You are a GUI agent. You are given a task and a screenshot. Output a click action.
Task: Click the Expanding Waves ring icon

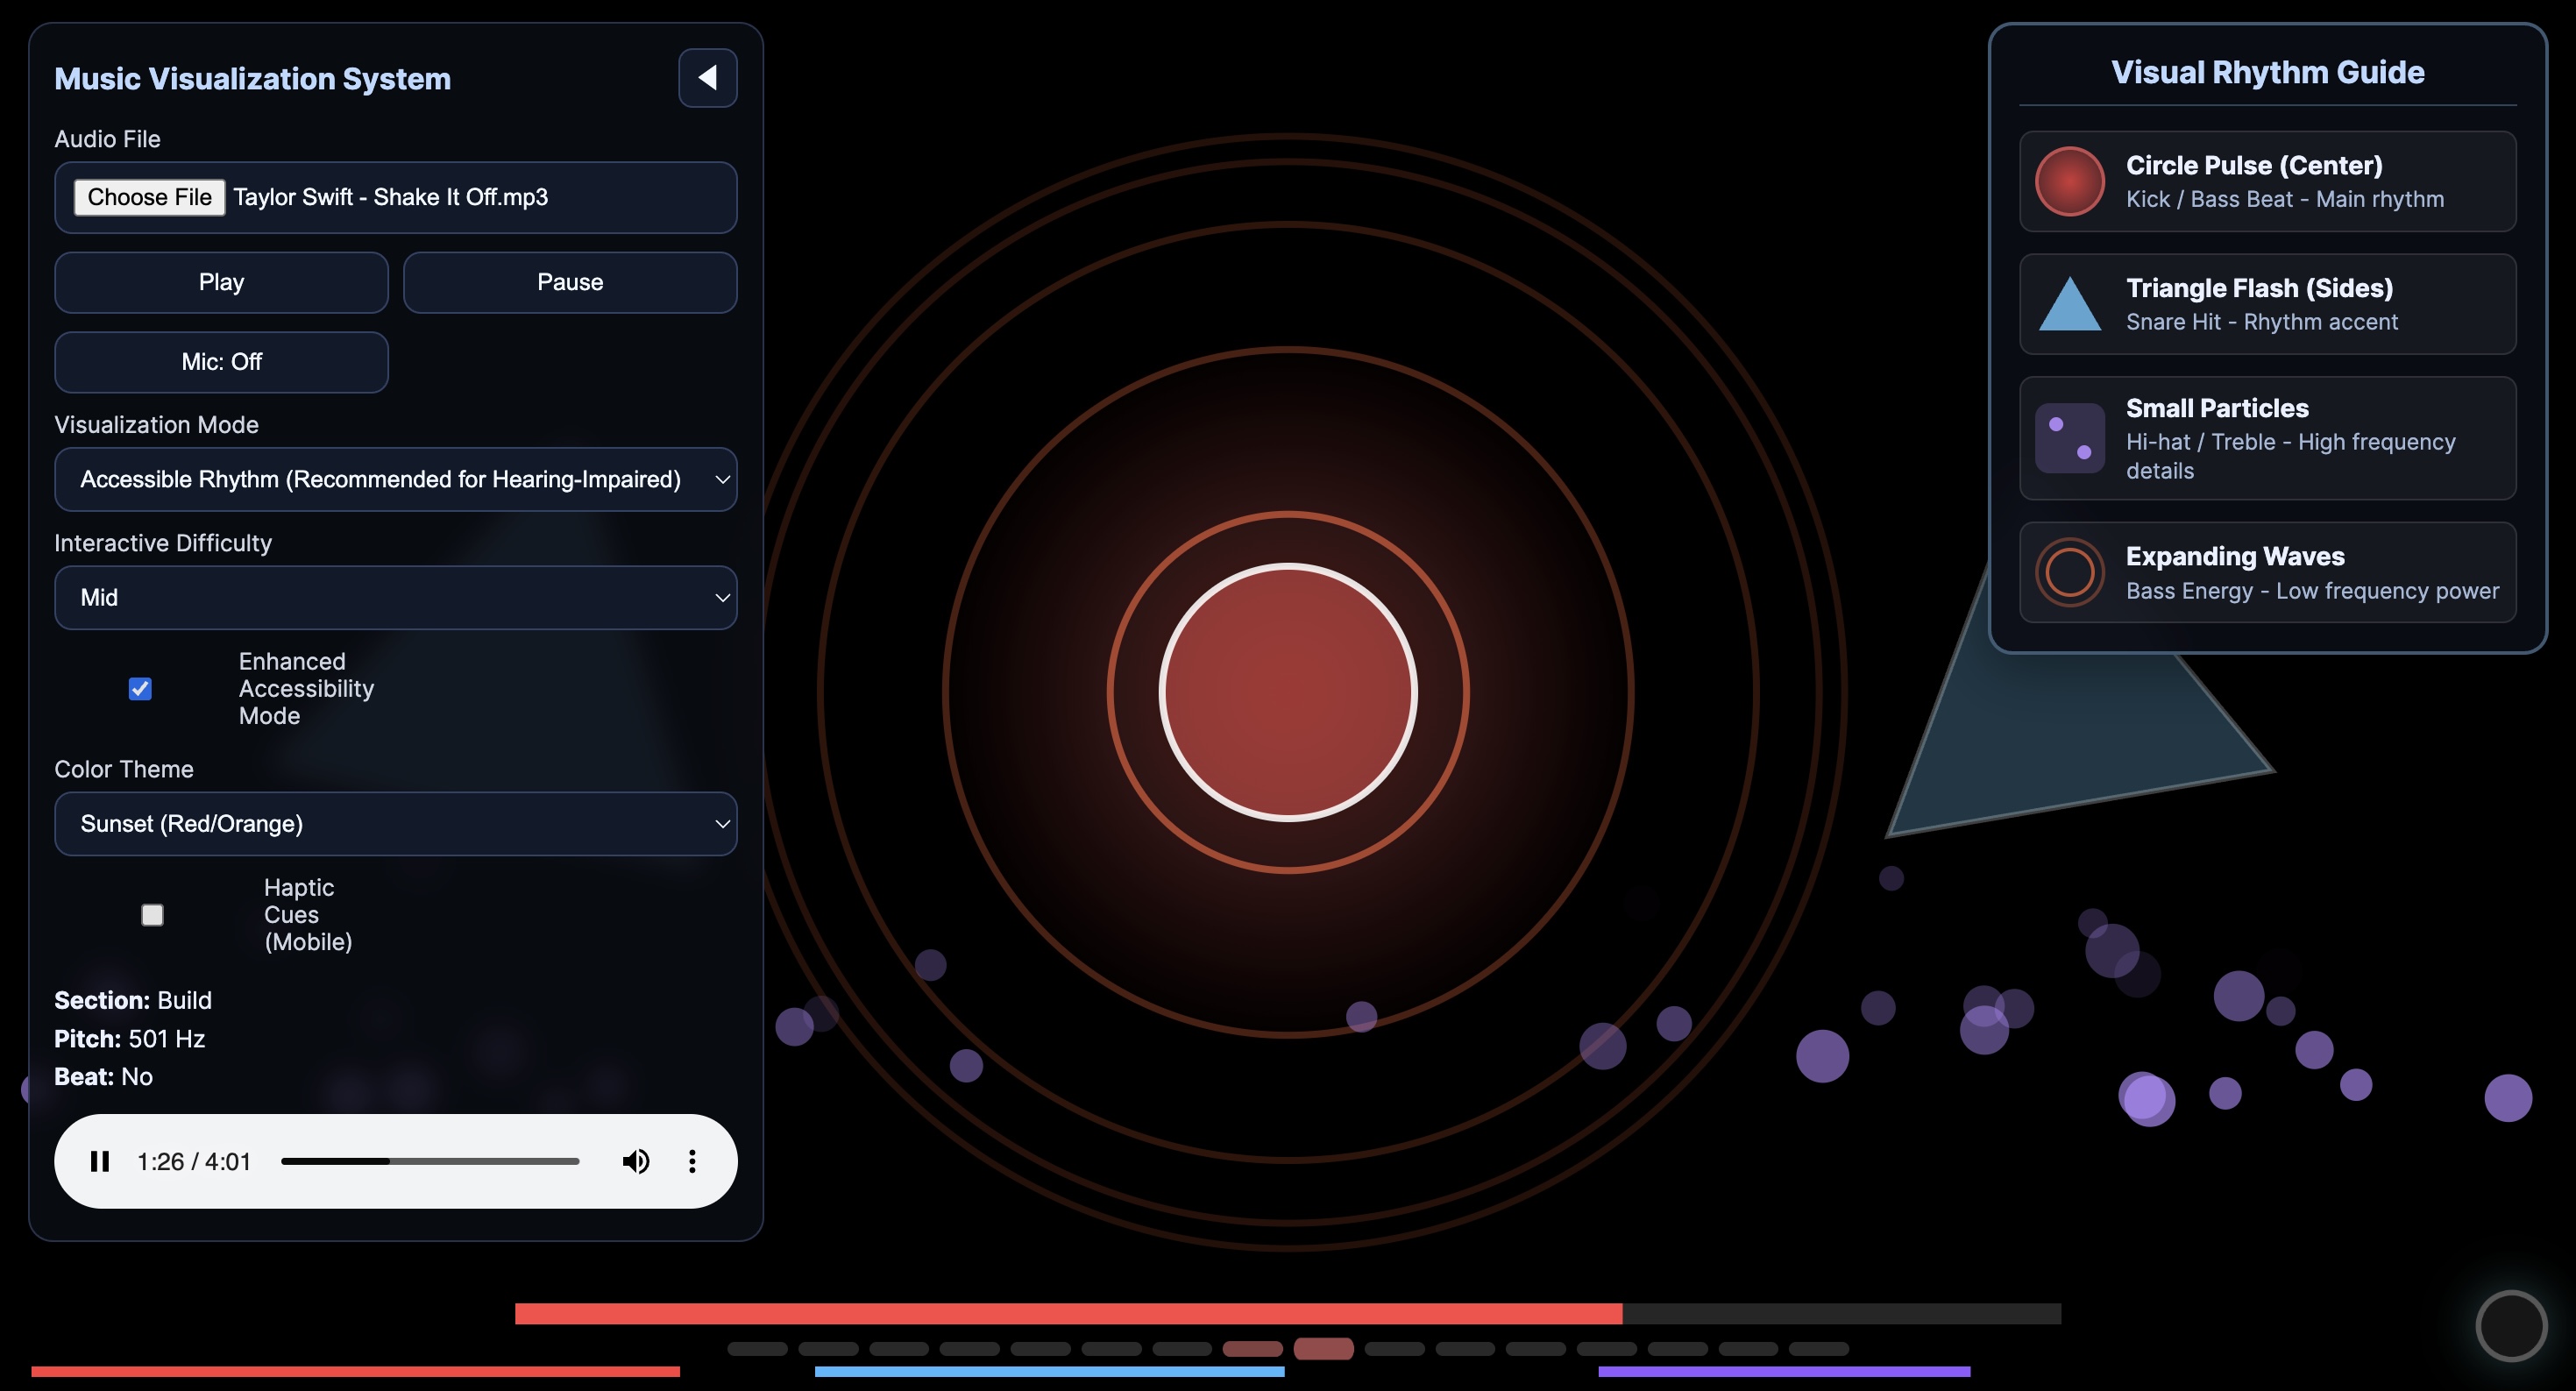coord(2069,572)
